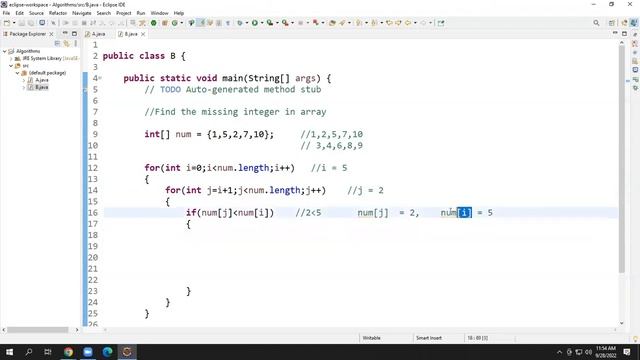Open the Navigate menu
This screenshot has width=640, height=360.
pyautogui.click(x=82, y=13)
